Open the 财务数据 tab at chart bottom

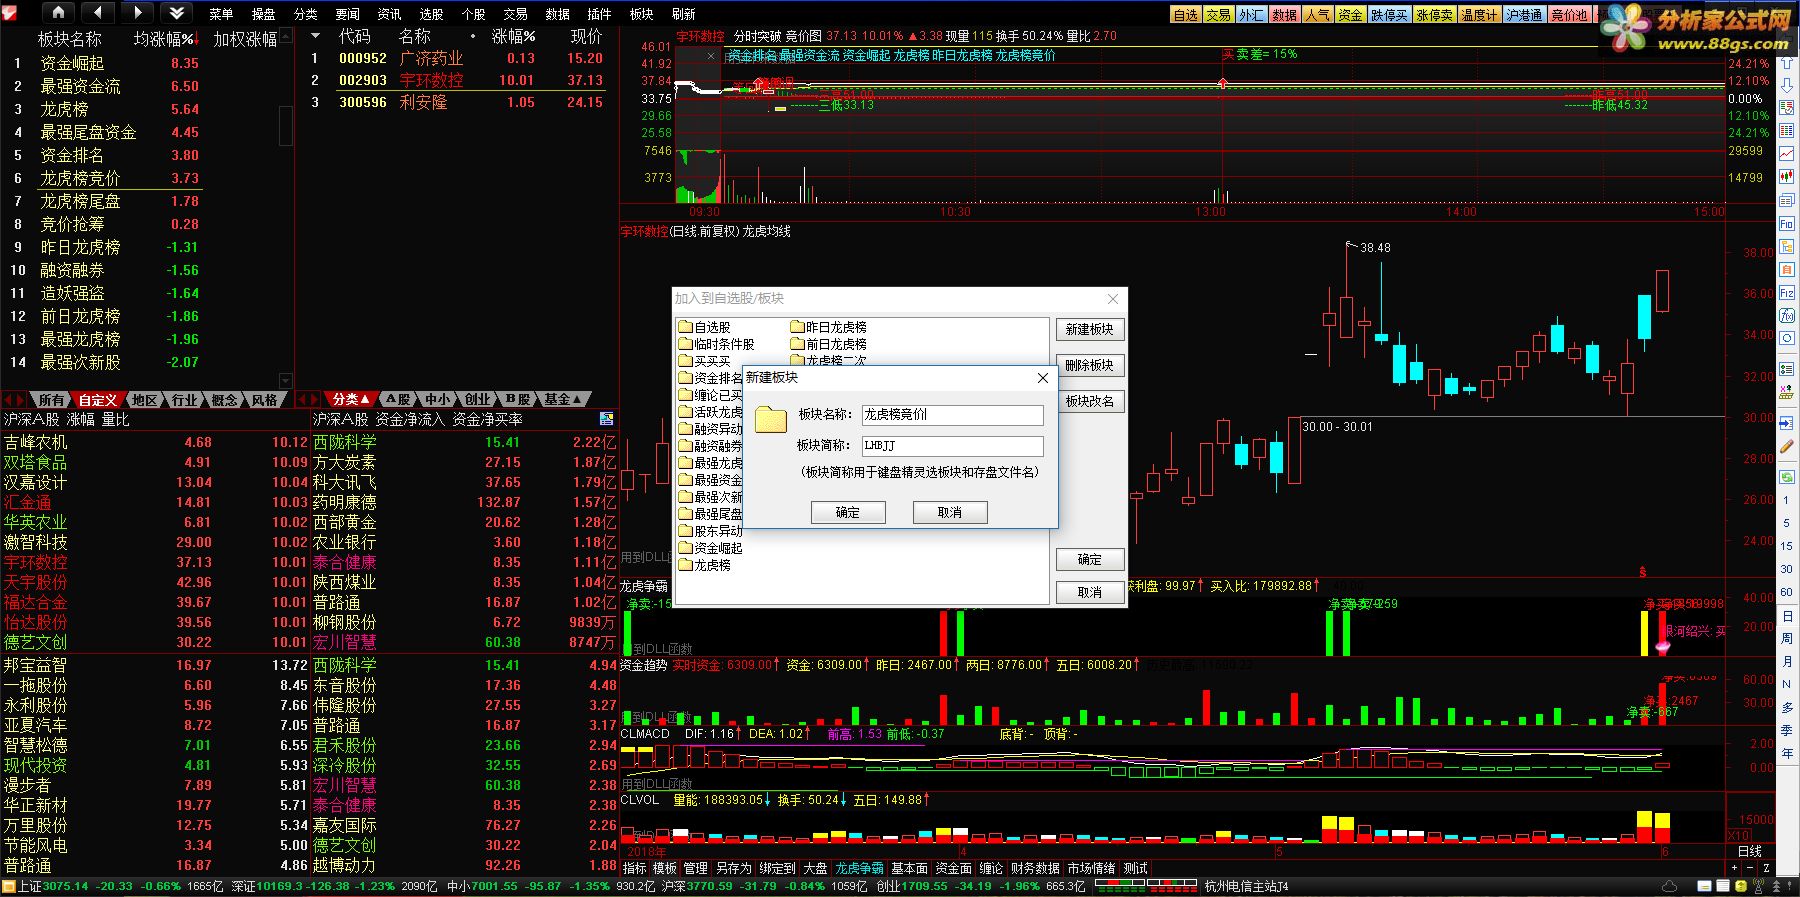(x=1035, y=868)
